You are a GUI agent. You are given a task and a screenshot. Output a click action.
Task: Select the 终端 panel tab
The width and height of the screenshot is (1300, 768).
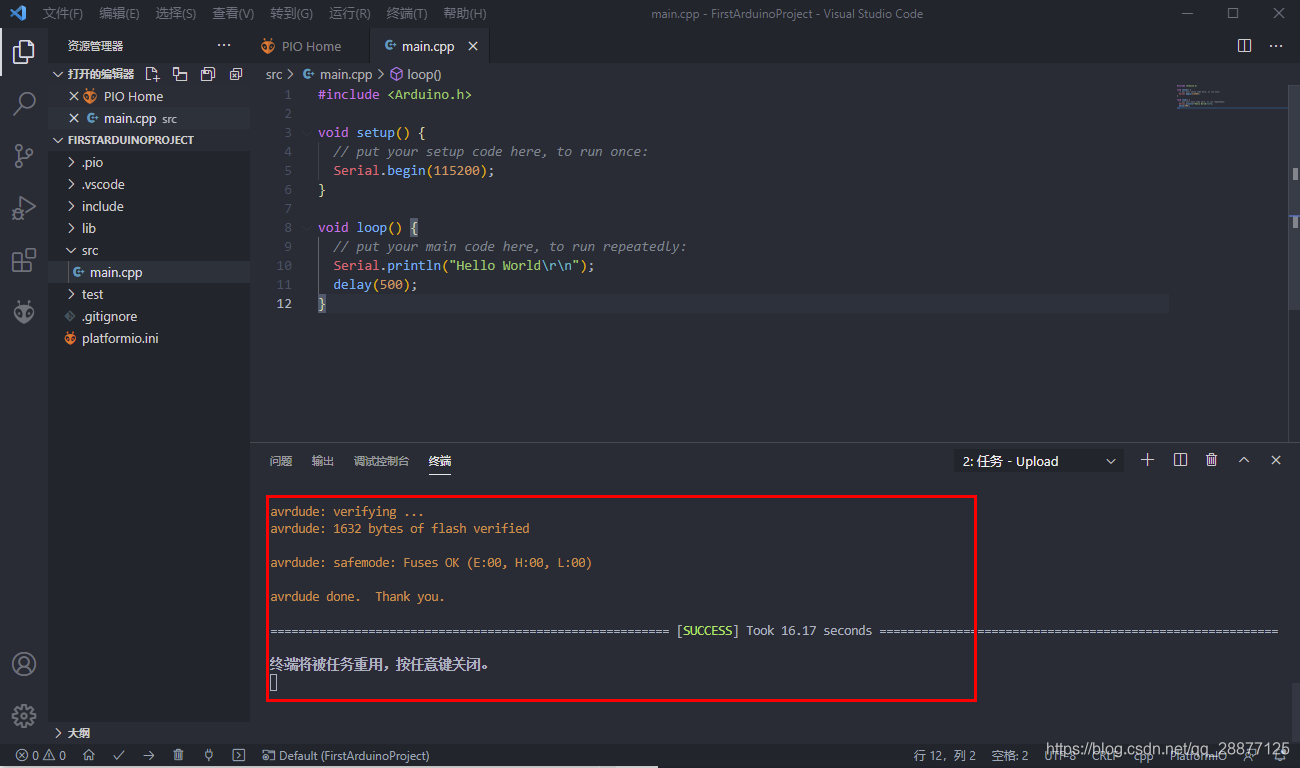440,461
